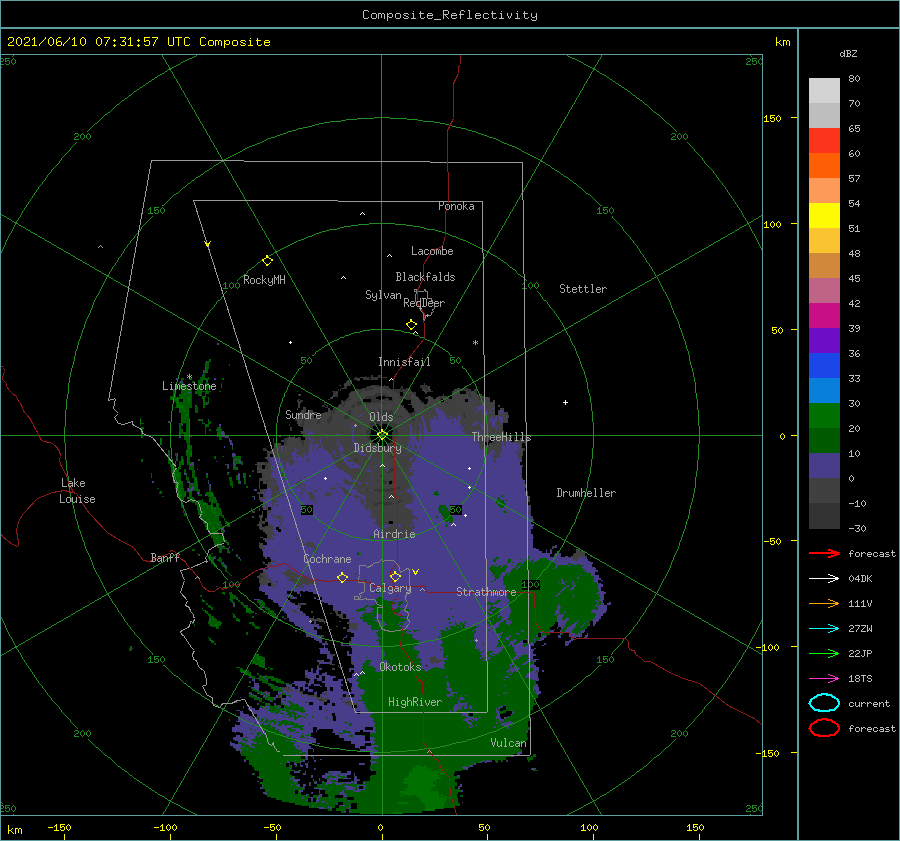Click the ThreeHills label

click(x=502, y=437)
